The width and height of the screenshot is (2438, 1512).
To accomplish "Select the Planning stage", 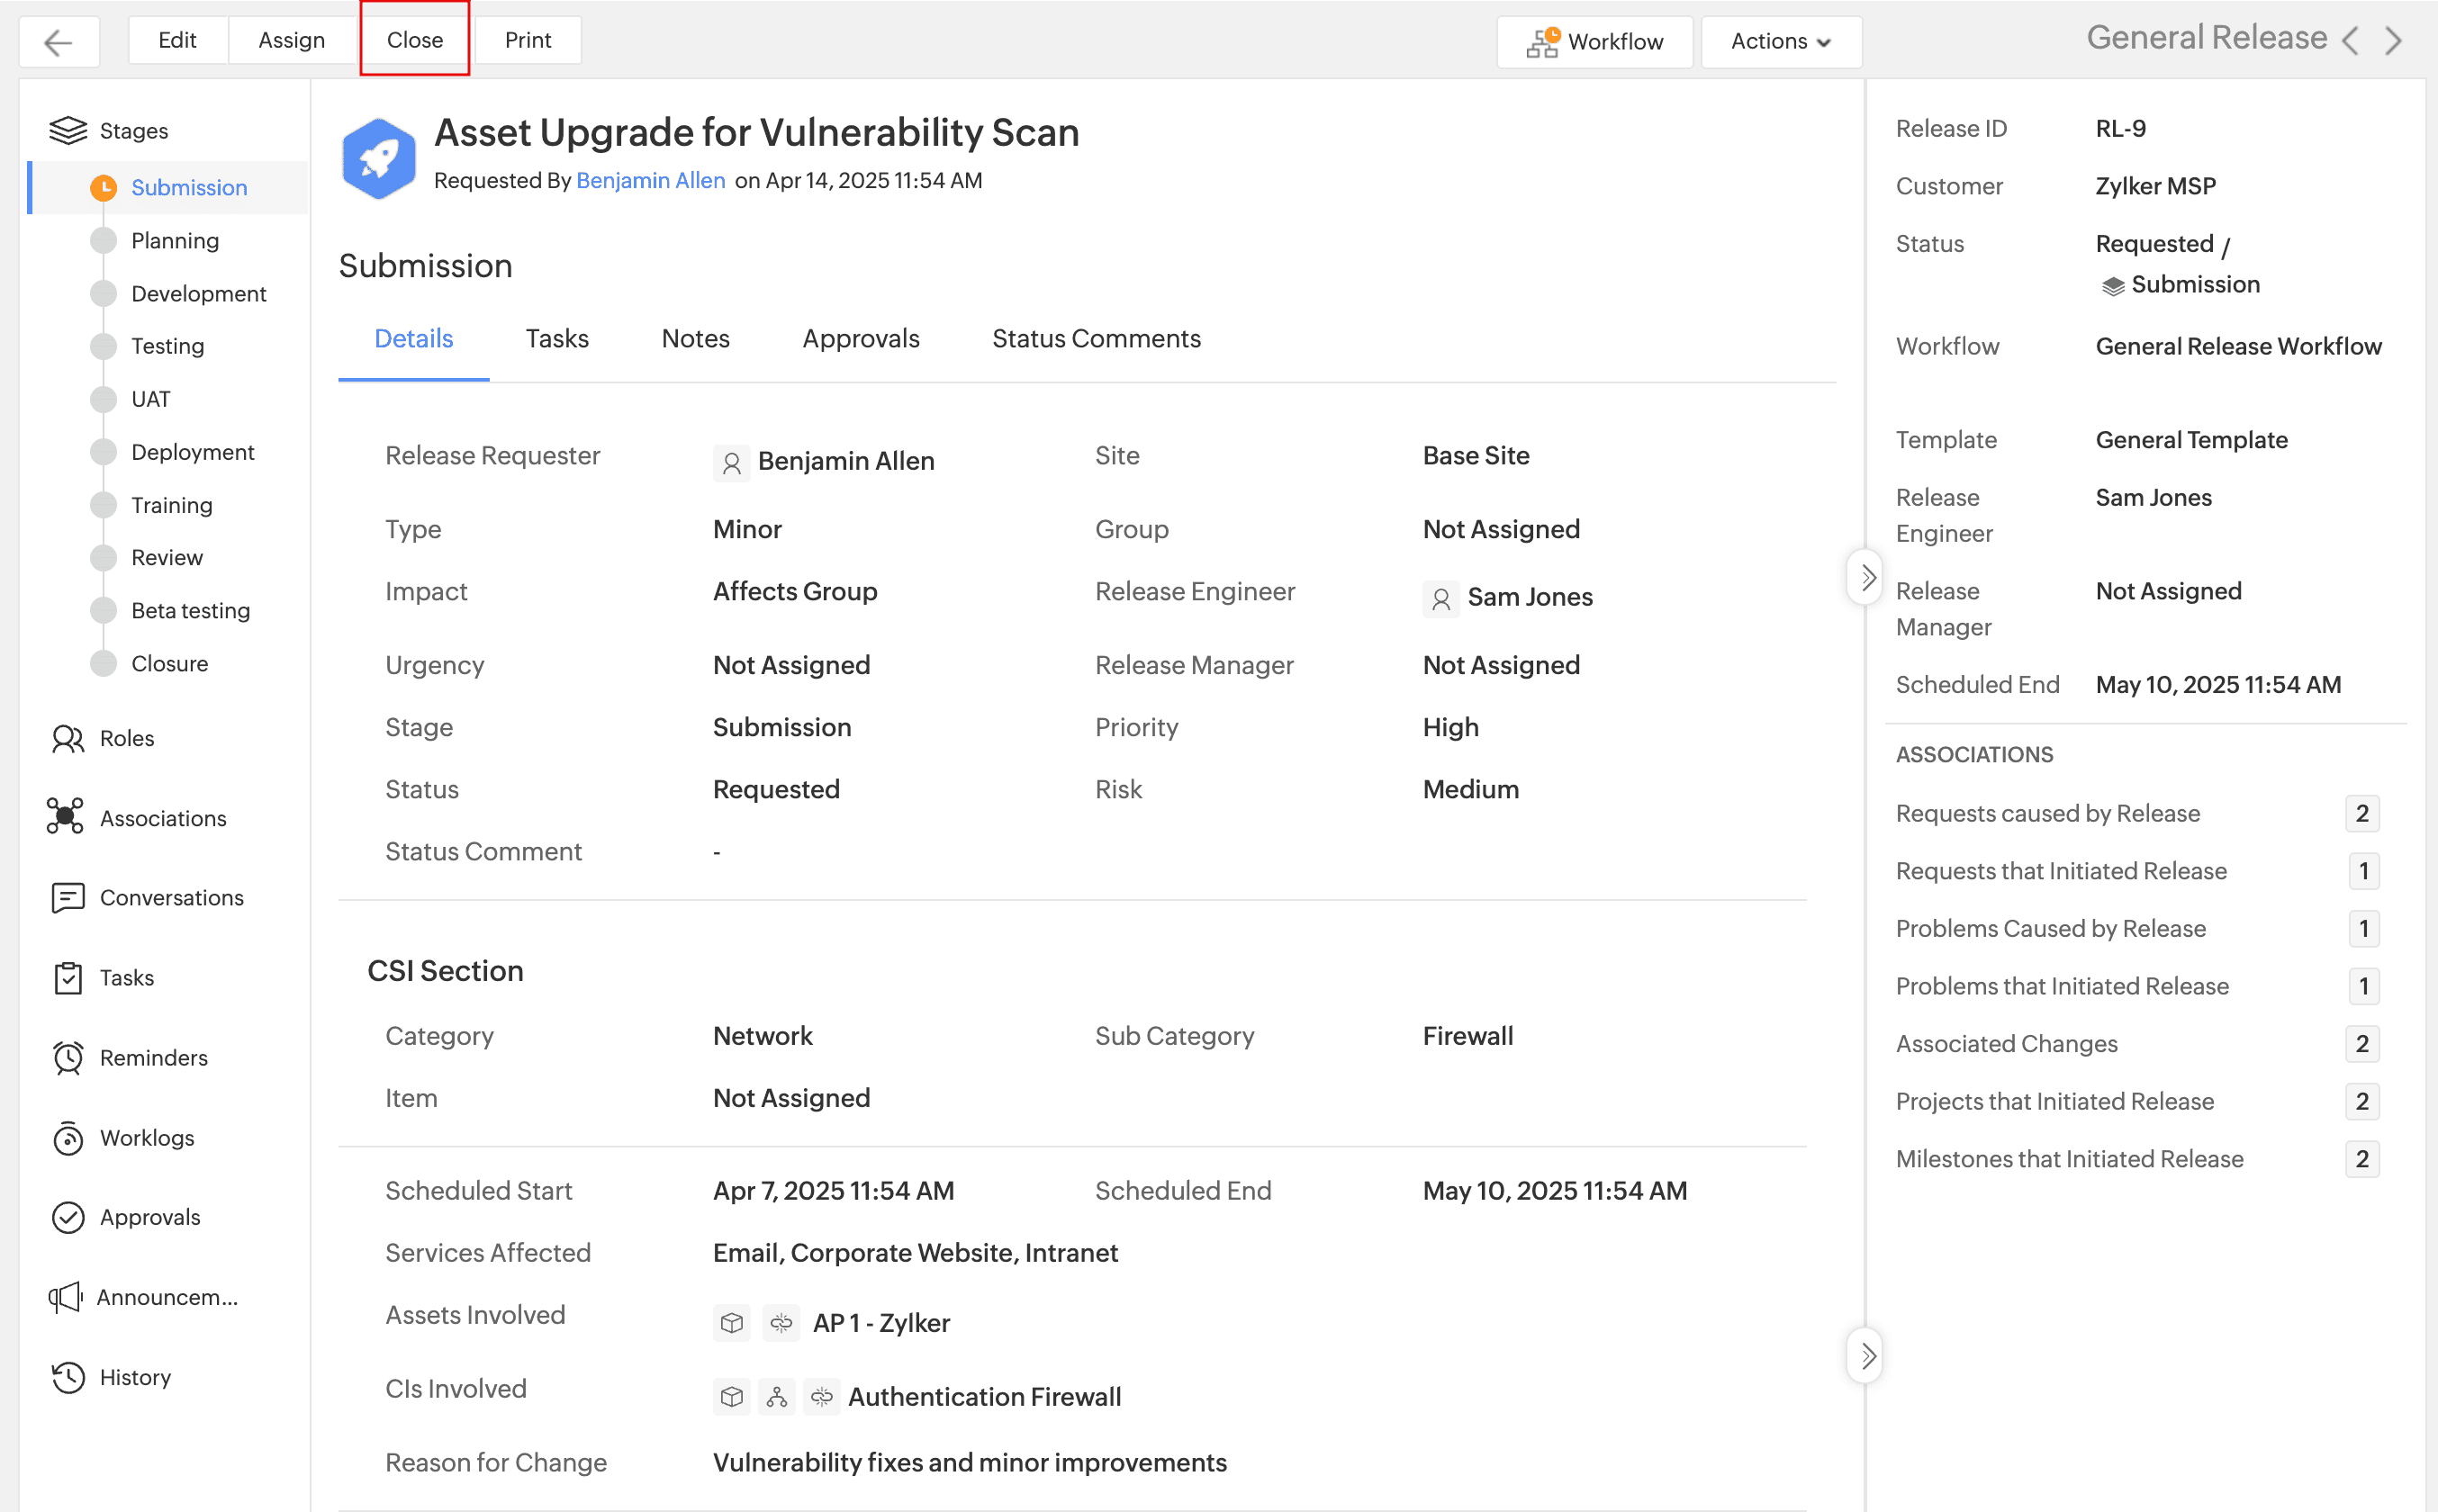I will [x=174, y=241].
